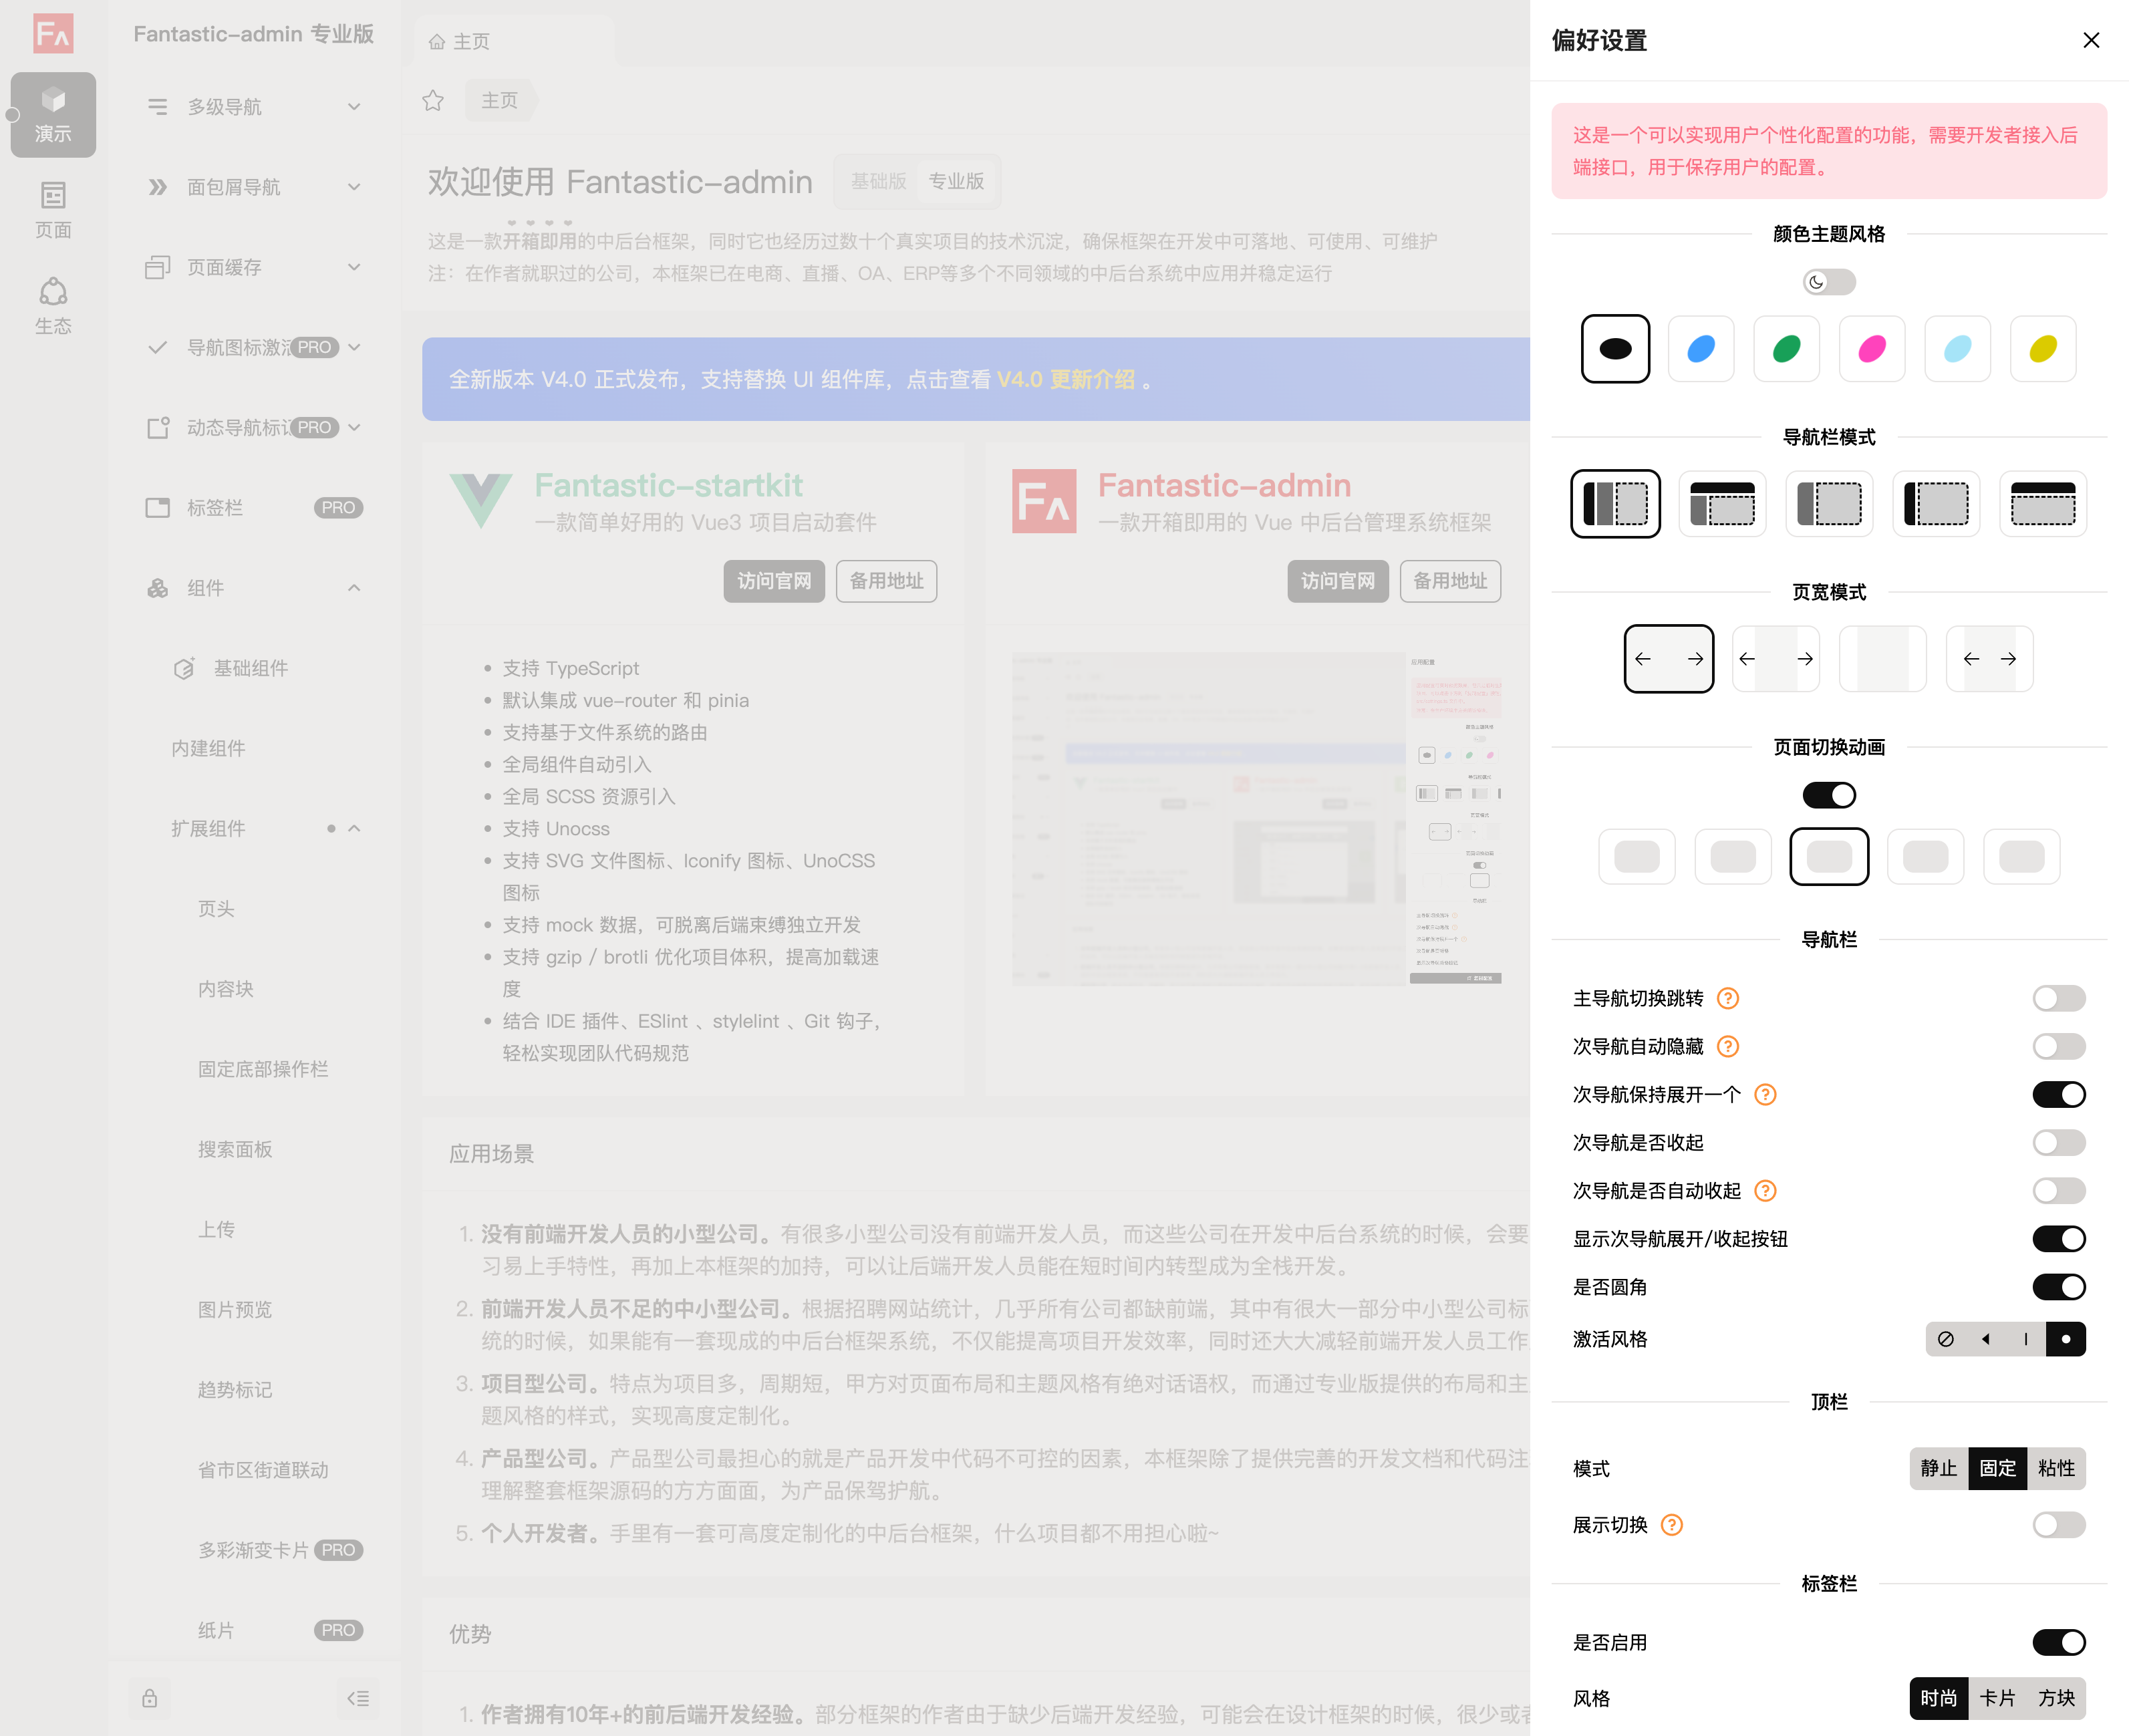Disable 次导航保持展开一个 switch
Screen dimensions: 2129x1736
pyautogui.click(x=2059, y=1094)
